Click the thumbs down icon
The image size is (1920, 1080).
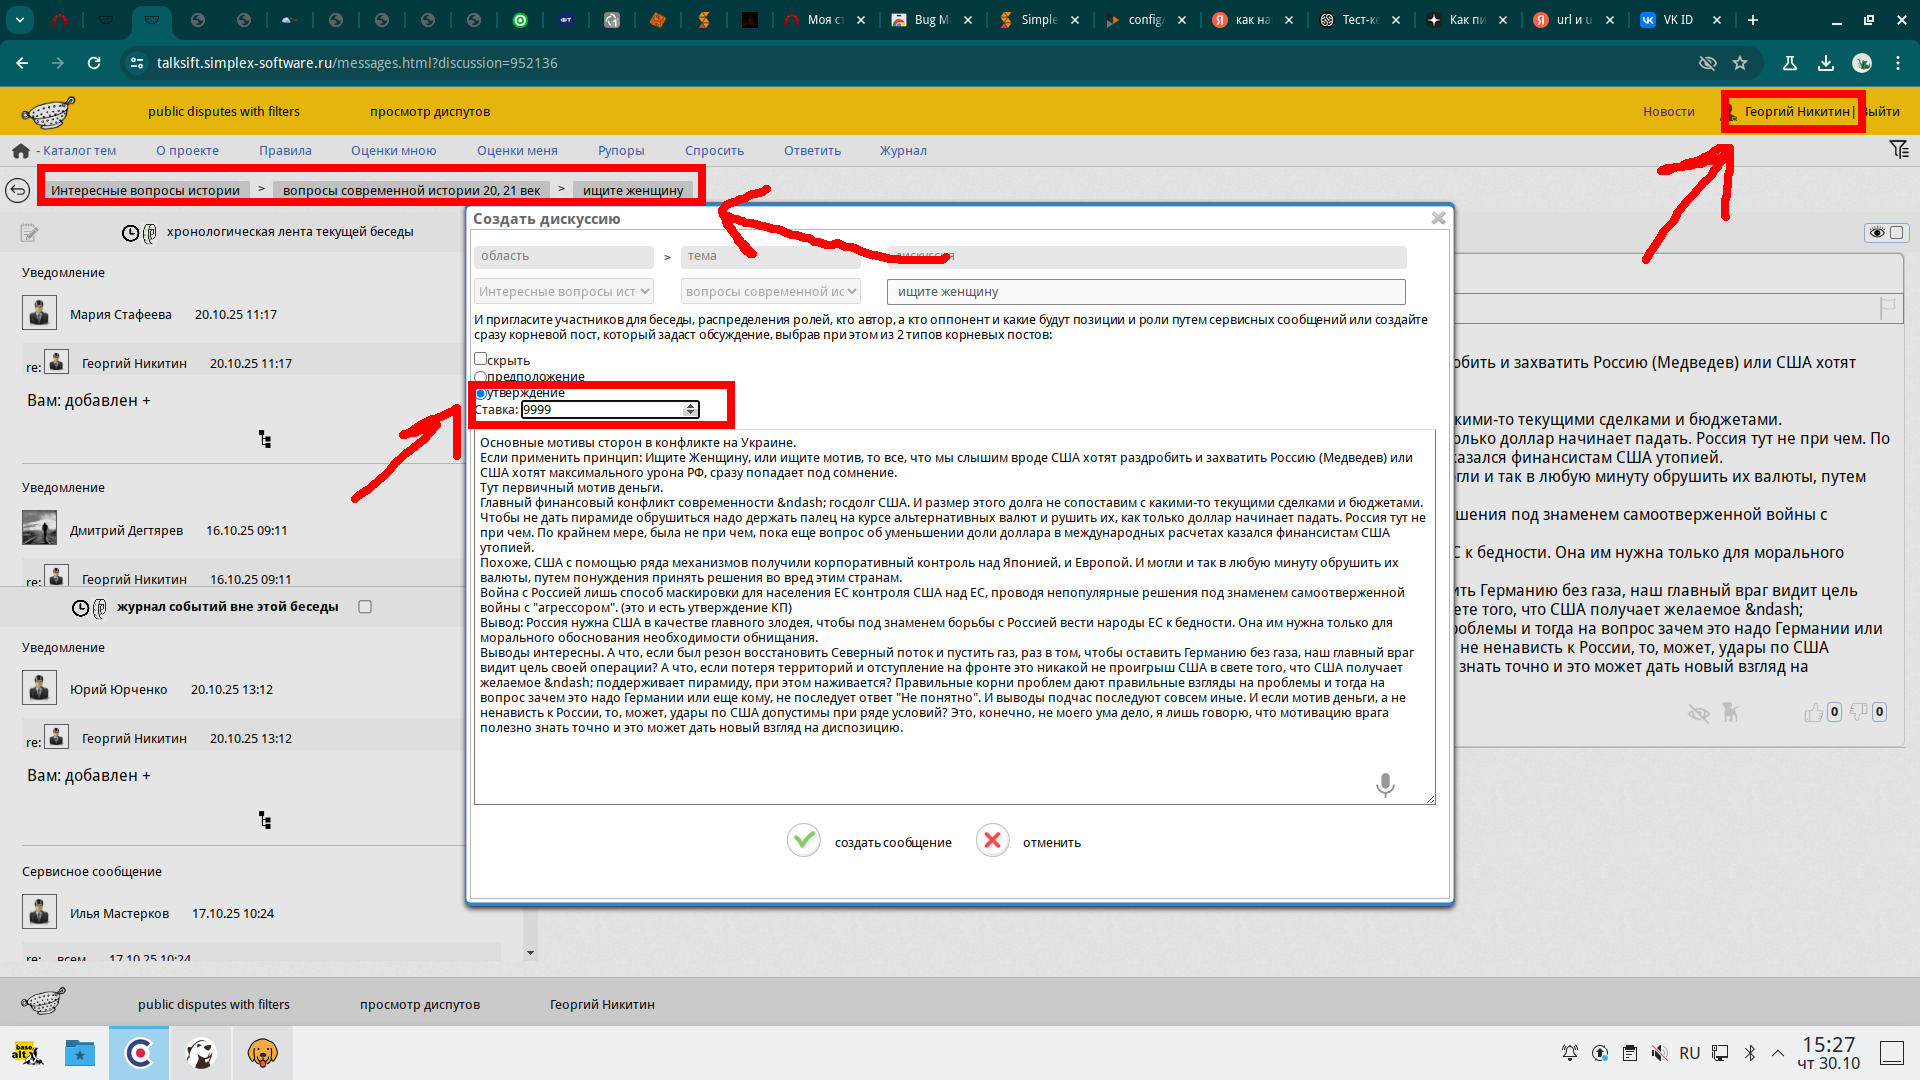pos(1858,712)
